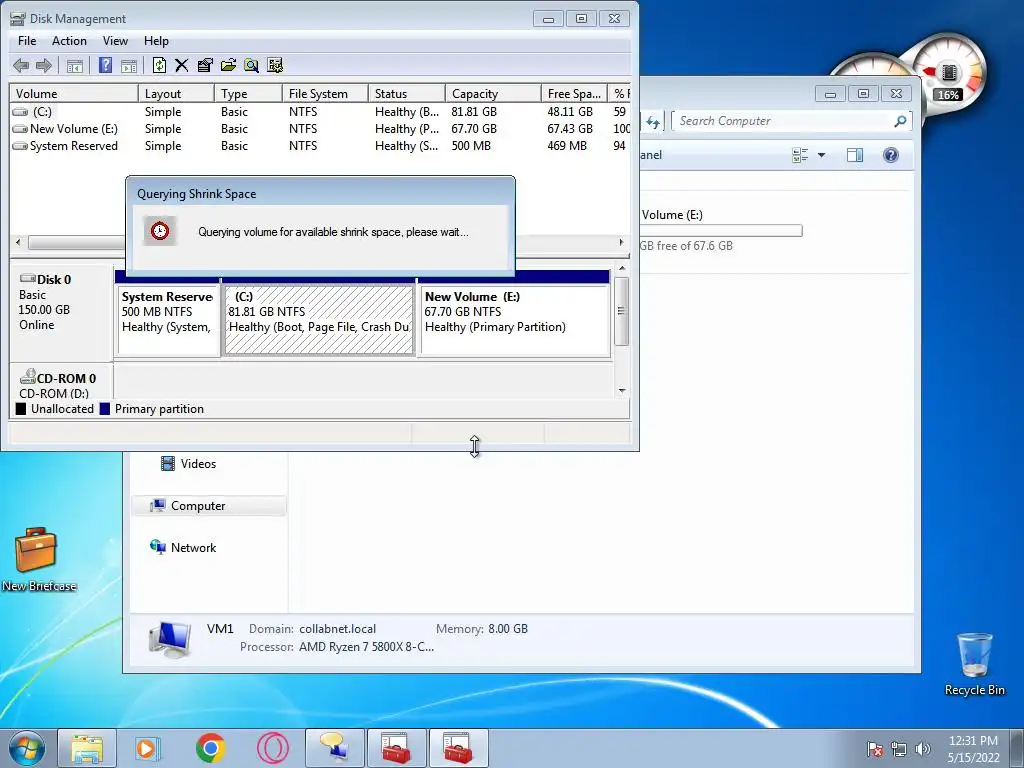1024x768 pixels.
Task: Select the (C:) volume row in list
Action: 320,112
